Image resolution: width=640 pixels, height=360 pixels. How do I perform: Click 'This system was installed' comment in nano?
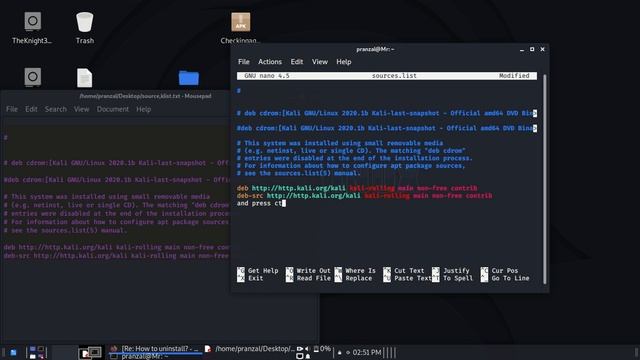(340, 143)
